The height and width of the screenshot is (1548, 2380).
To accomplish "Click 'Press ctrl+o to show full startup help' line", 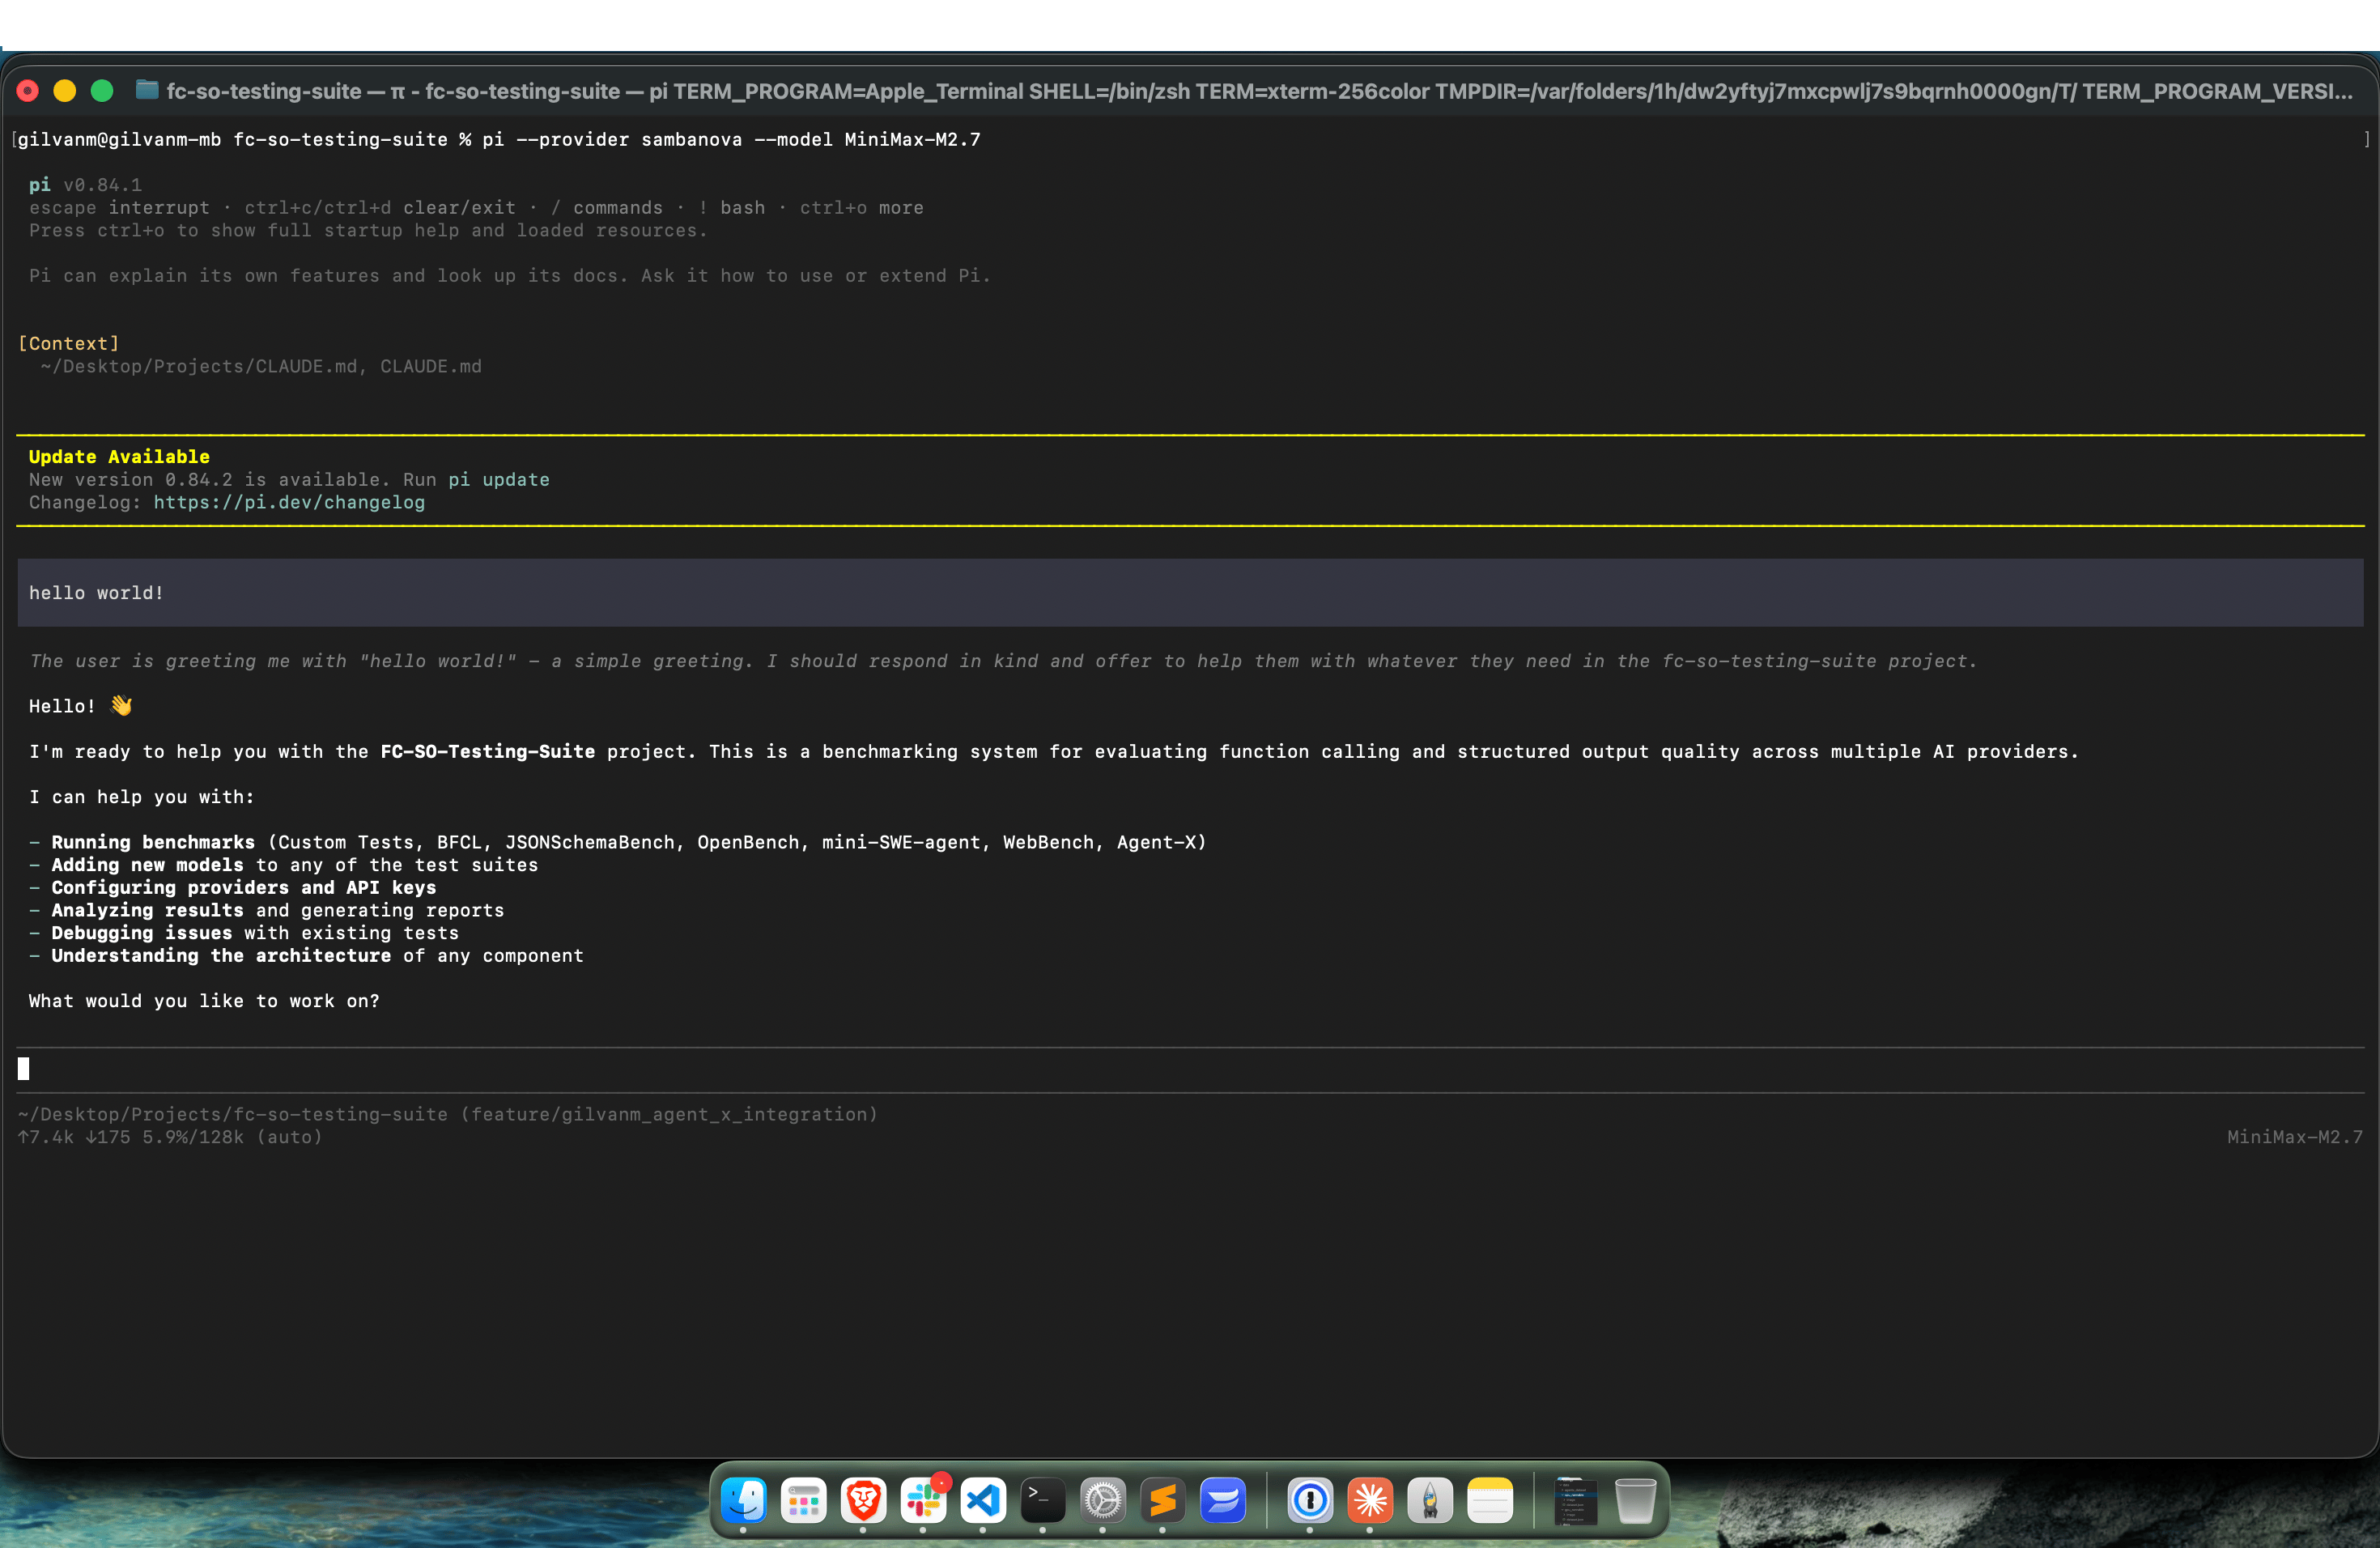I will (x=368, y=230).
